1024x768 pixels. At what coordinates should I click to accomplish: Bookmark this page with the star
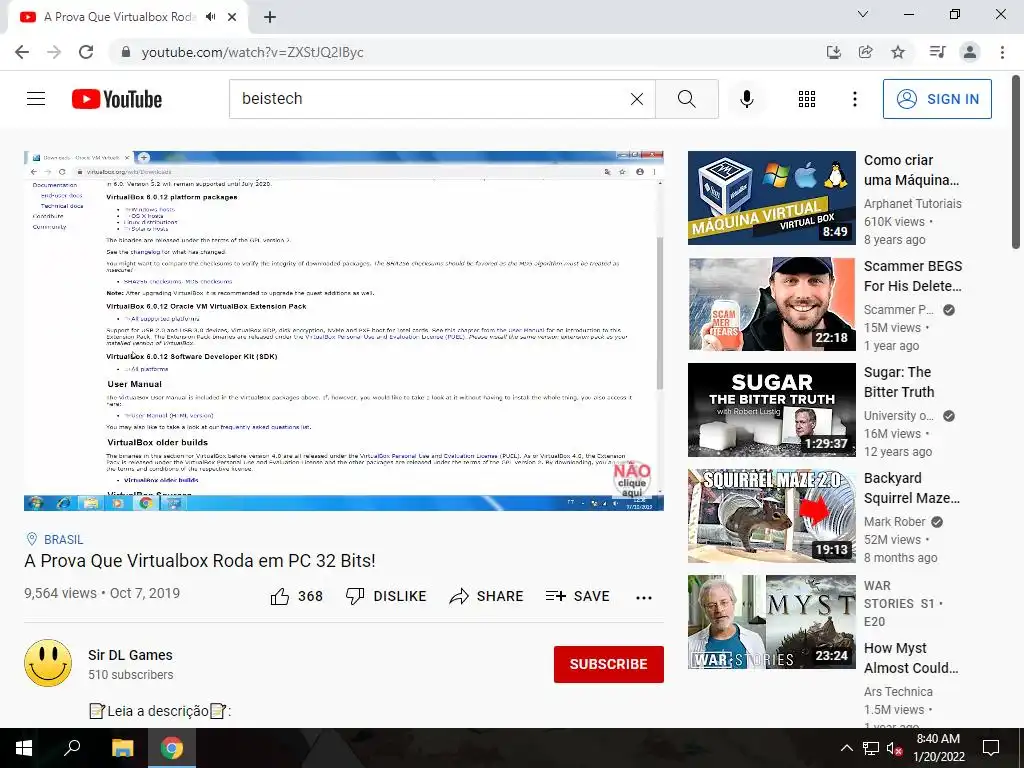tap(898, 52)
